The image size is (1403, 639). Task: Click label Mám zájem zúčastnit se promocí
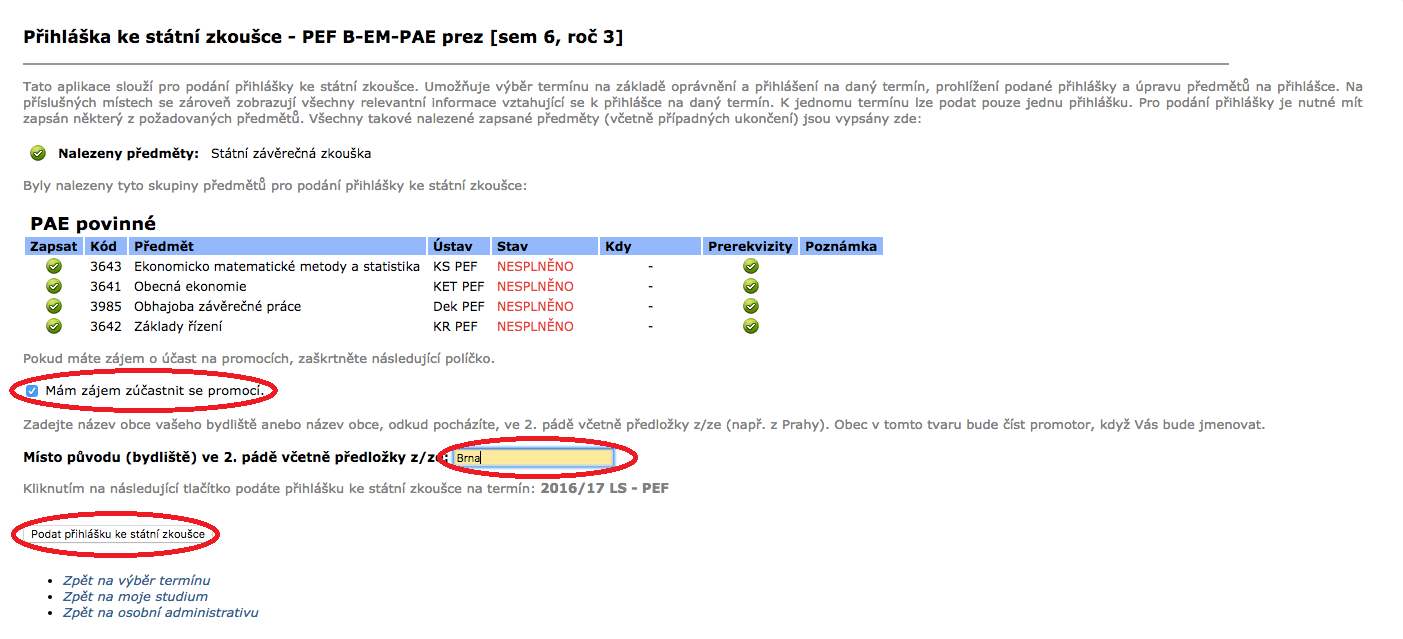(154, 390)
